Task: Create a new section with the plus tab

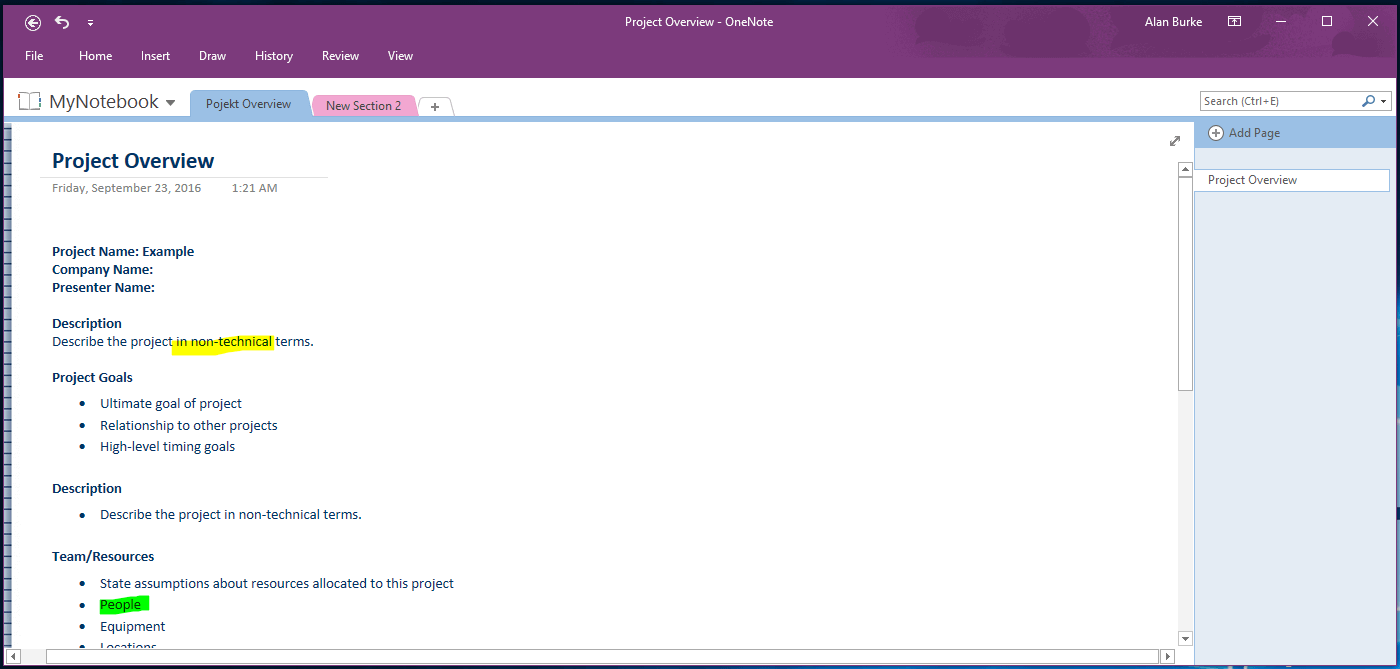Action: pos(434,105)
